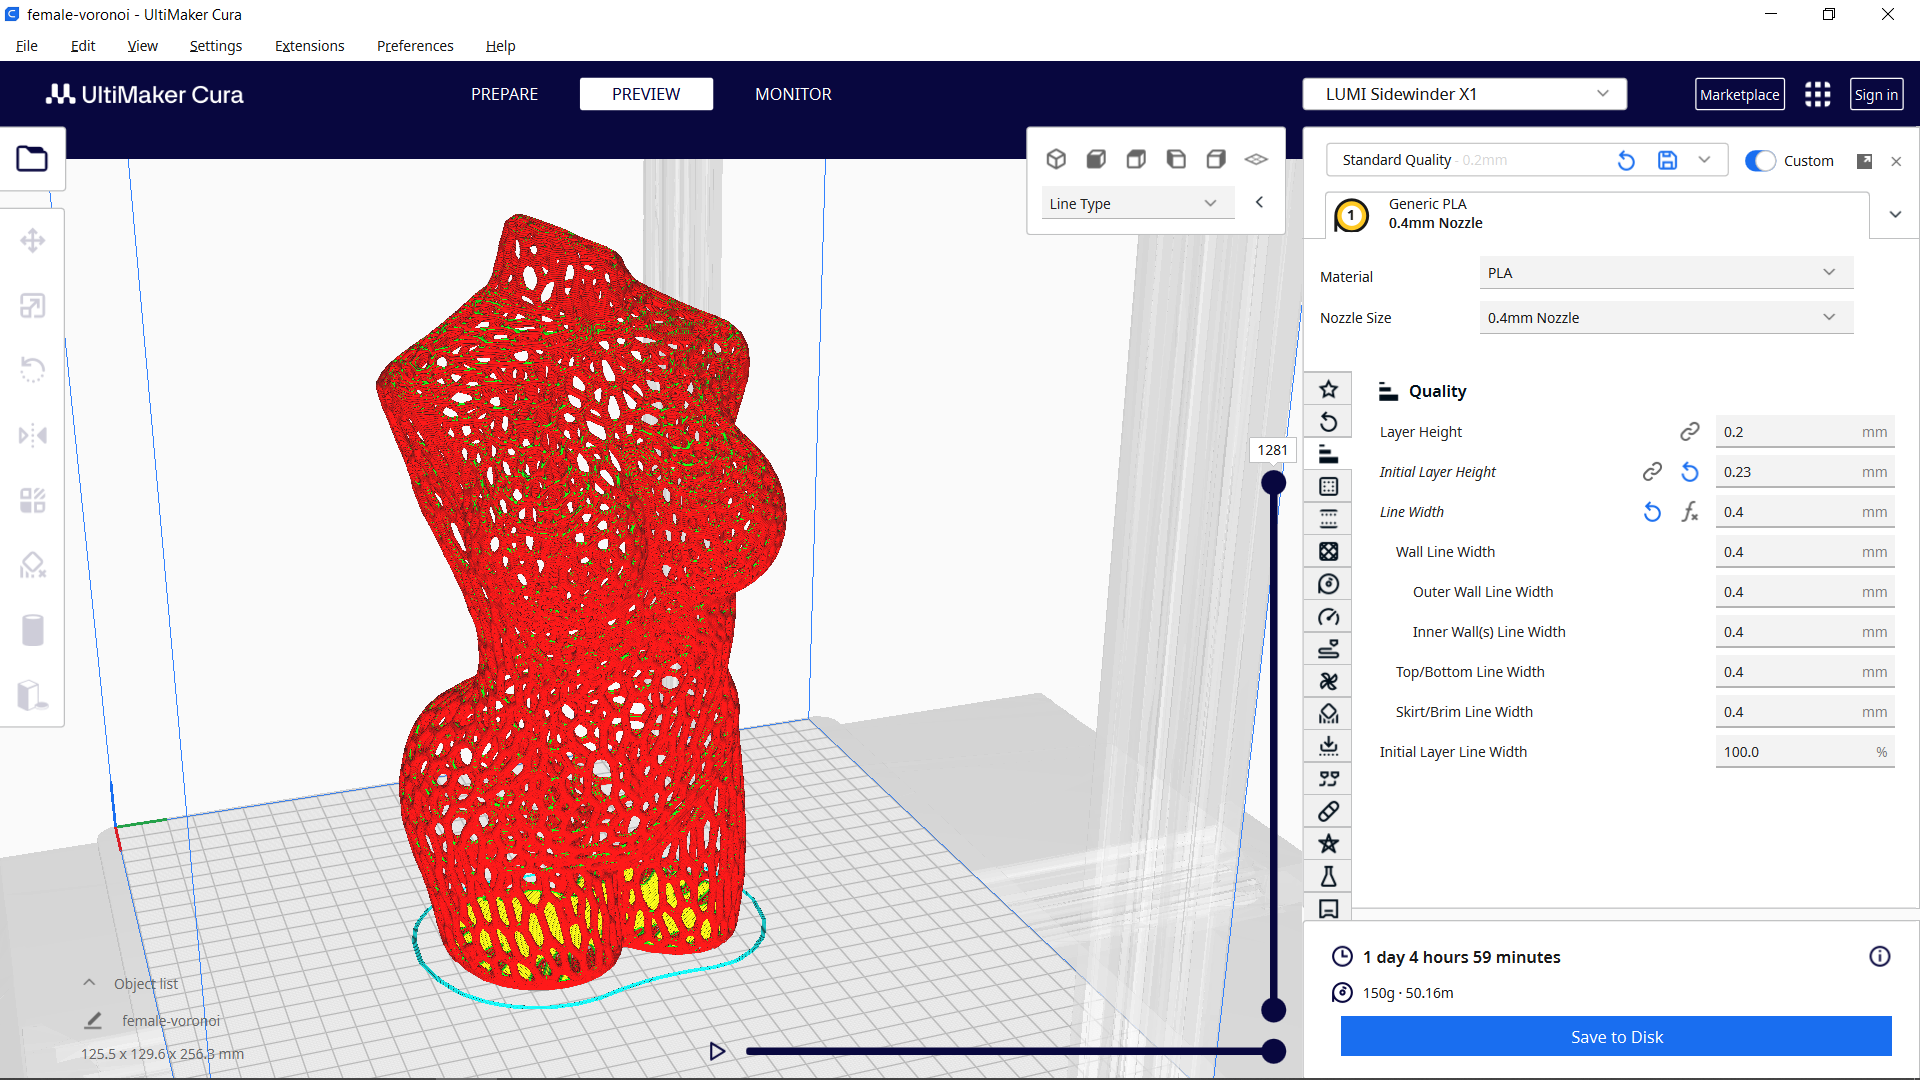Select the Rotate tool
Image resolution: width=1920 pixels, height=1080 pixels.
coord(33,370)
